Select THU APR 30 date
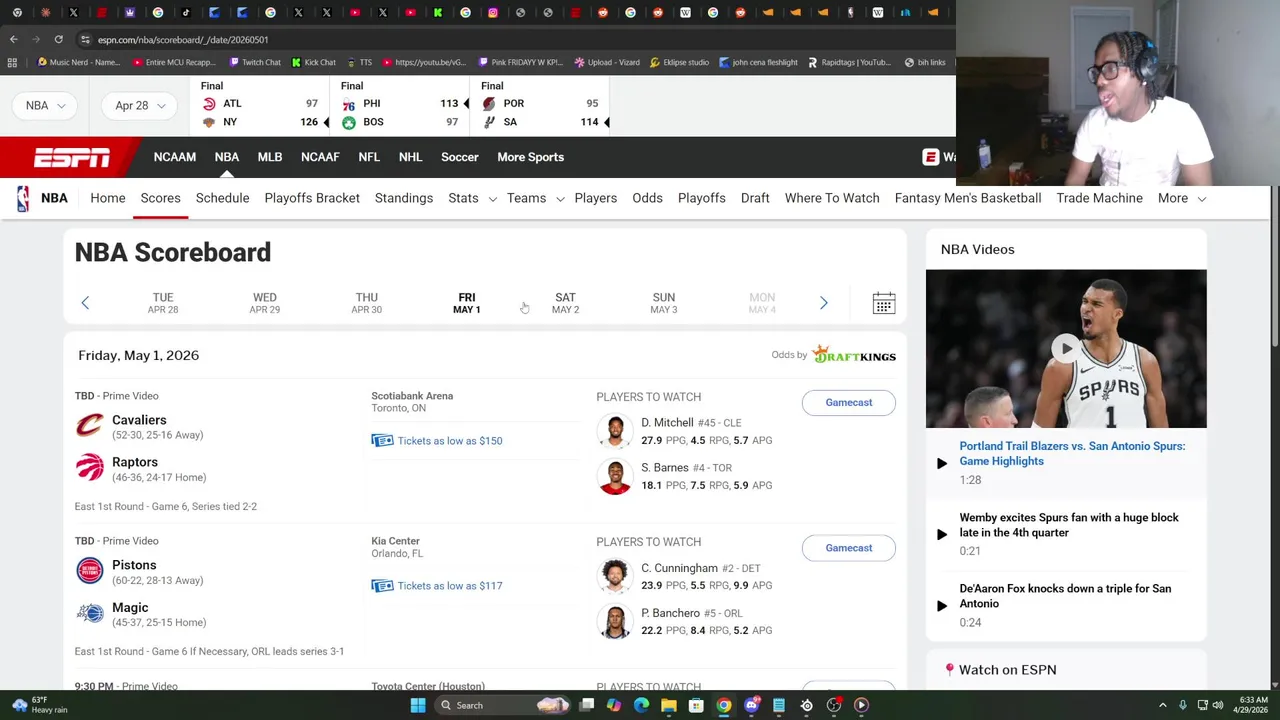Image resolution: width=1280 pixels, height=720 pixels. 366,303
